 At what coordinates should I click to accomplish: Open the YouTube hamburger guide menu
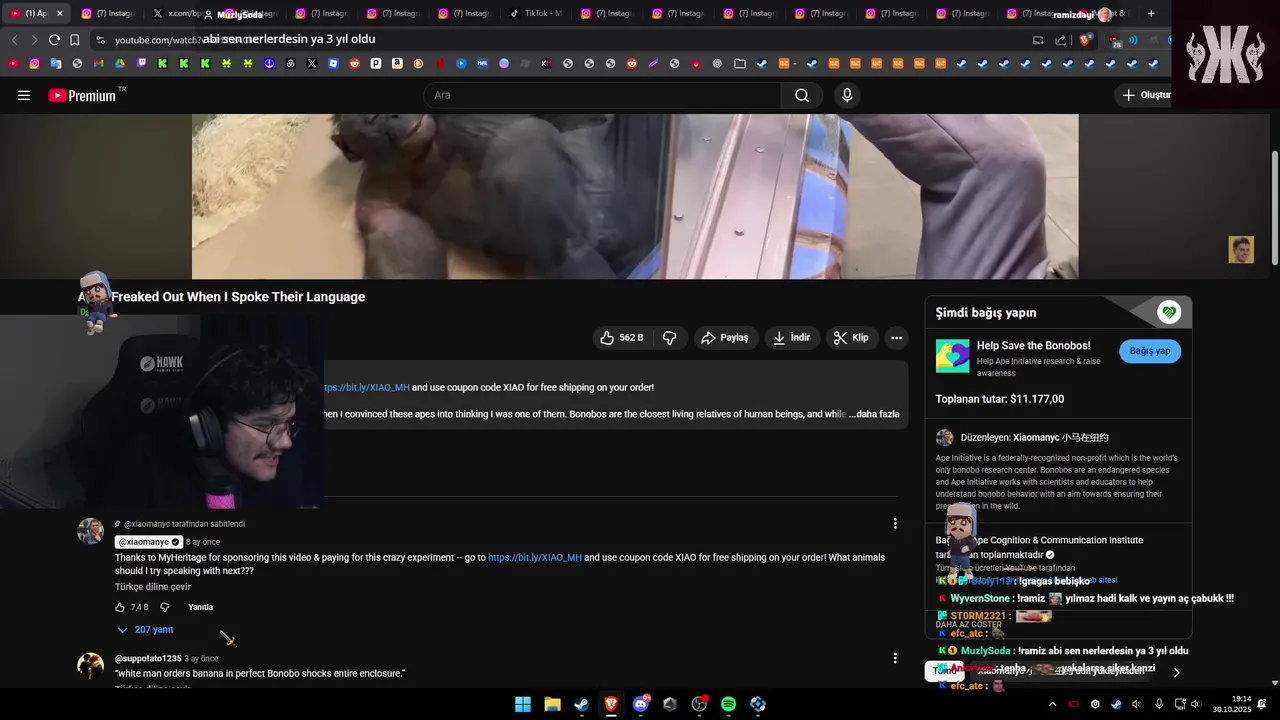coord(24,95)
